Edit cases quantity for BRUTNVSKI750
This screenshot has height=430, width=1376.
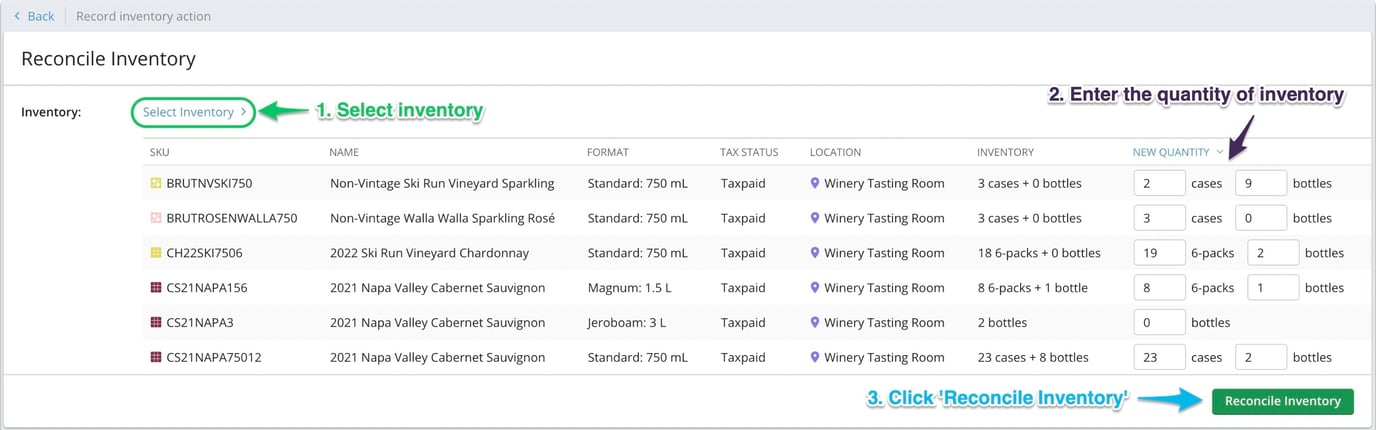click(x=1159, y=184)
